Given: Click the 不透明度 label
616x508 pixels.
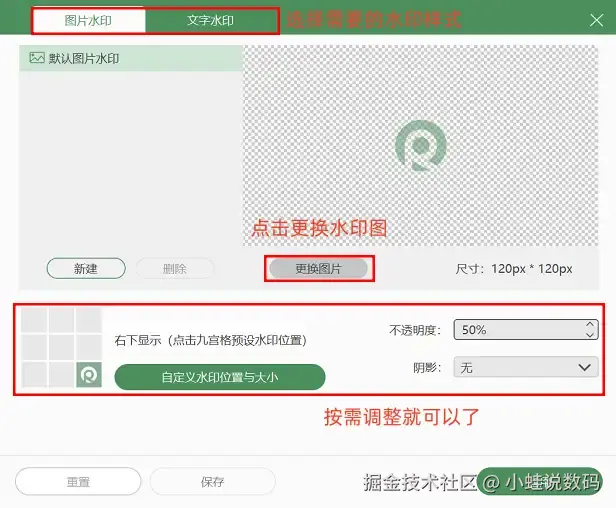Looking at the screenshot, I should pyautogui.click(x=415, y=330).
